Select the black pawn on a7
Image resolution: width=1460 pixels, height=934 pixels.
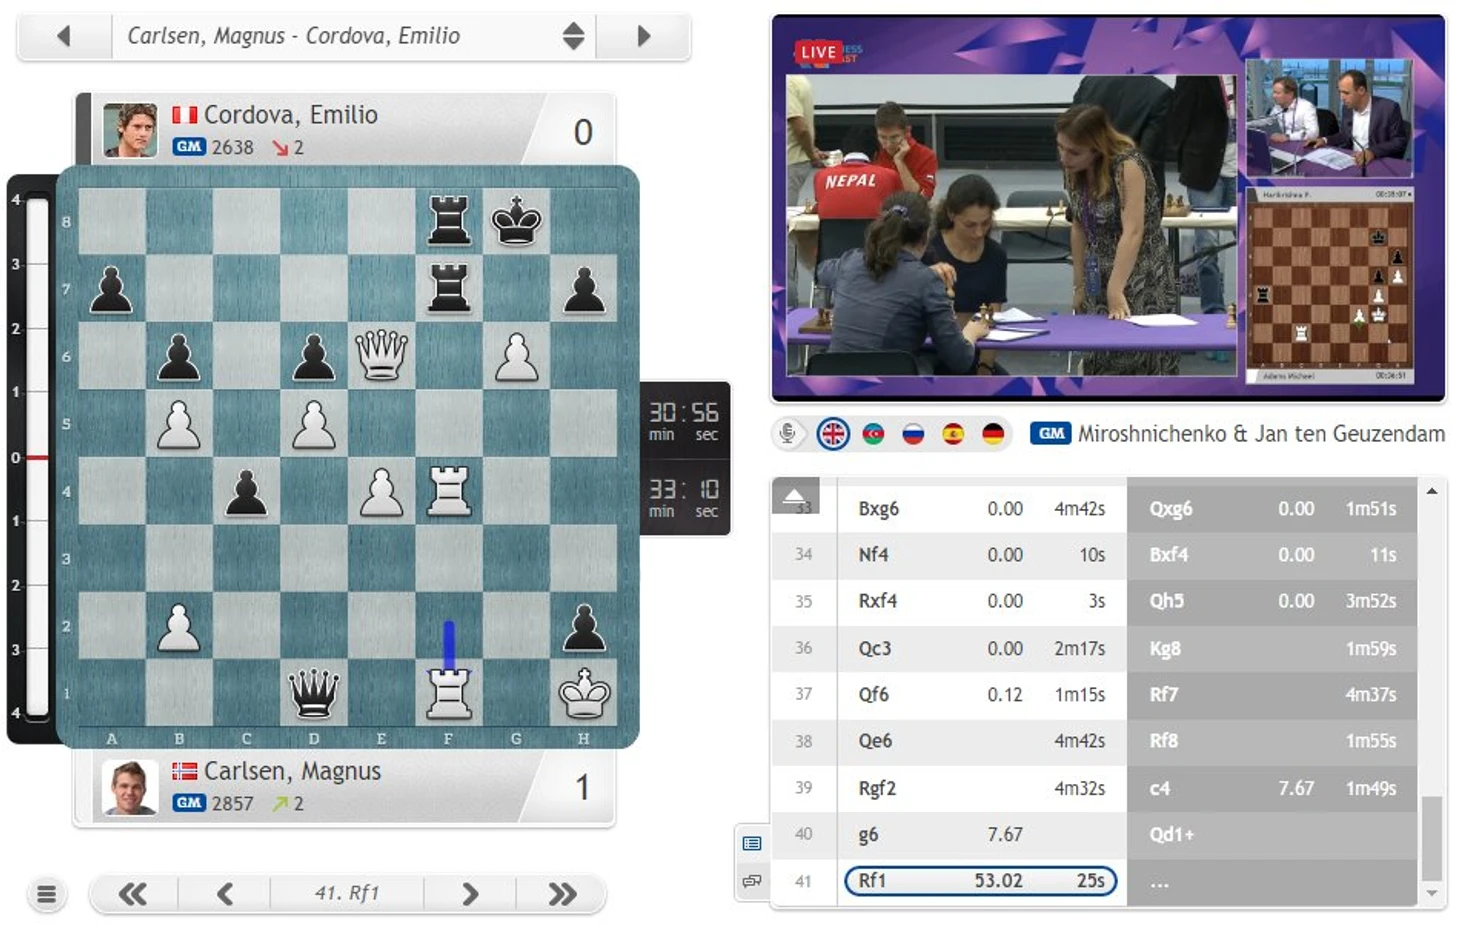pos(111,288)
